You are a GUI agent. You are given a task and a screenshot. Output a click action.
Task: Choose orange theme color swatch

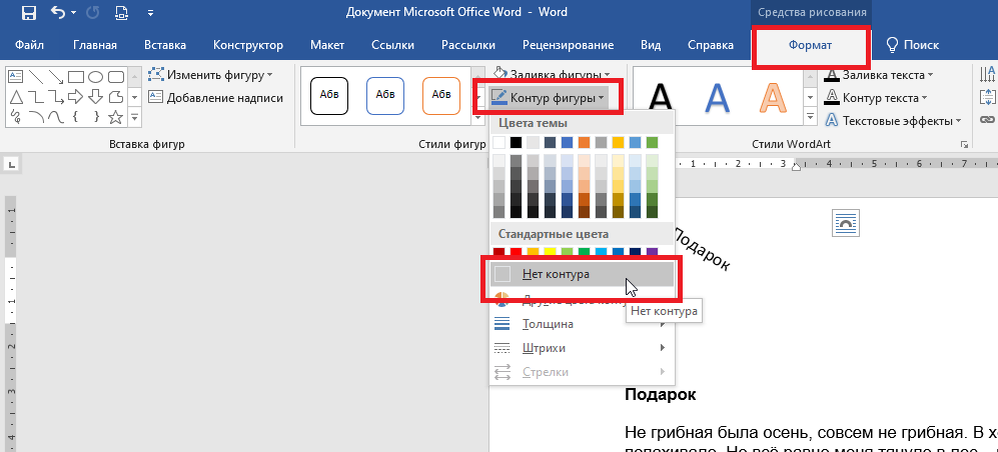click(584, 142)
